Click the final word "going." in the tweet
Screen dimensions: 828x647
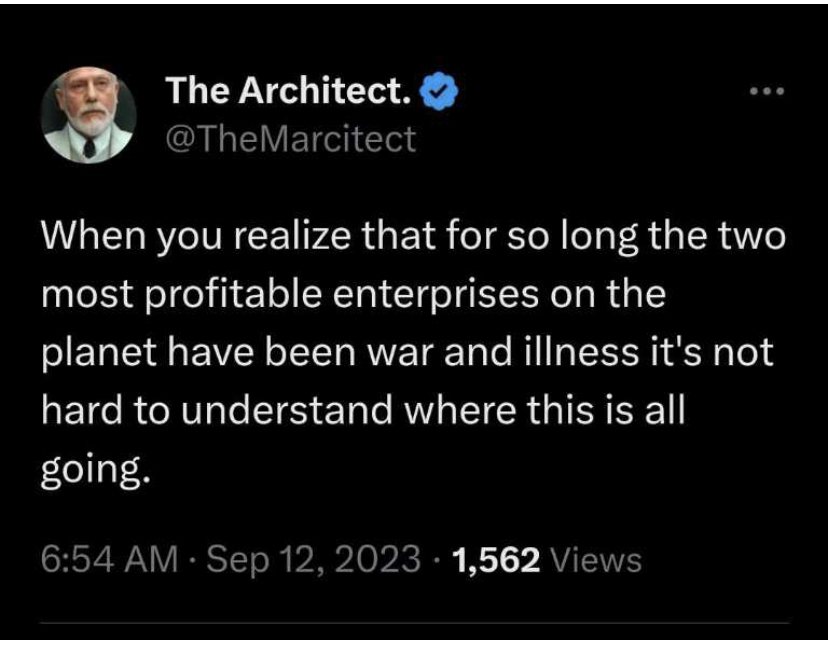pos(95,469)
